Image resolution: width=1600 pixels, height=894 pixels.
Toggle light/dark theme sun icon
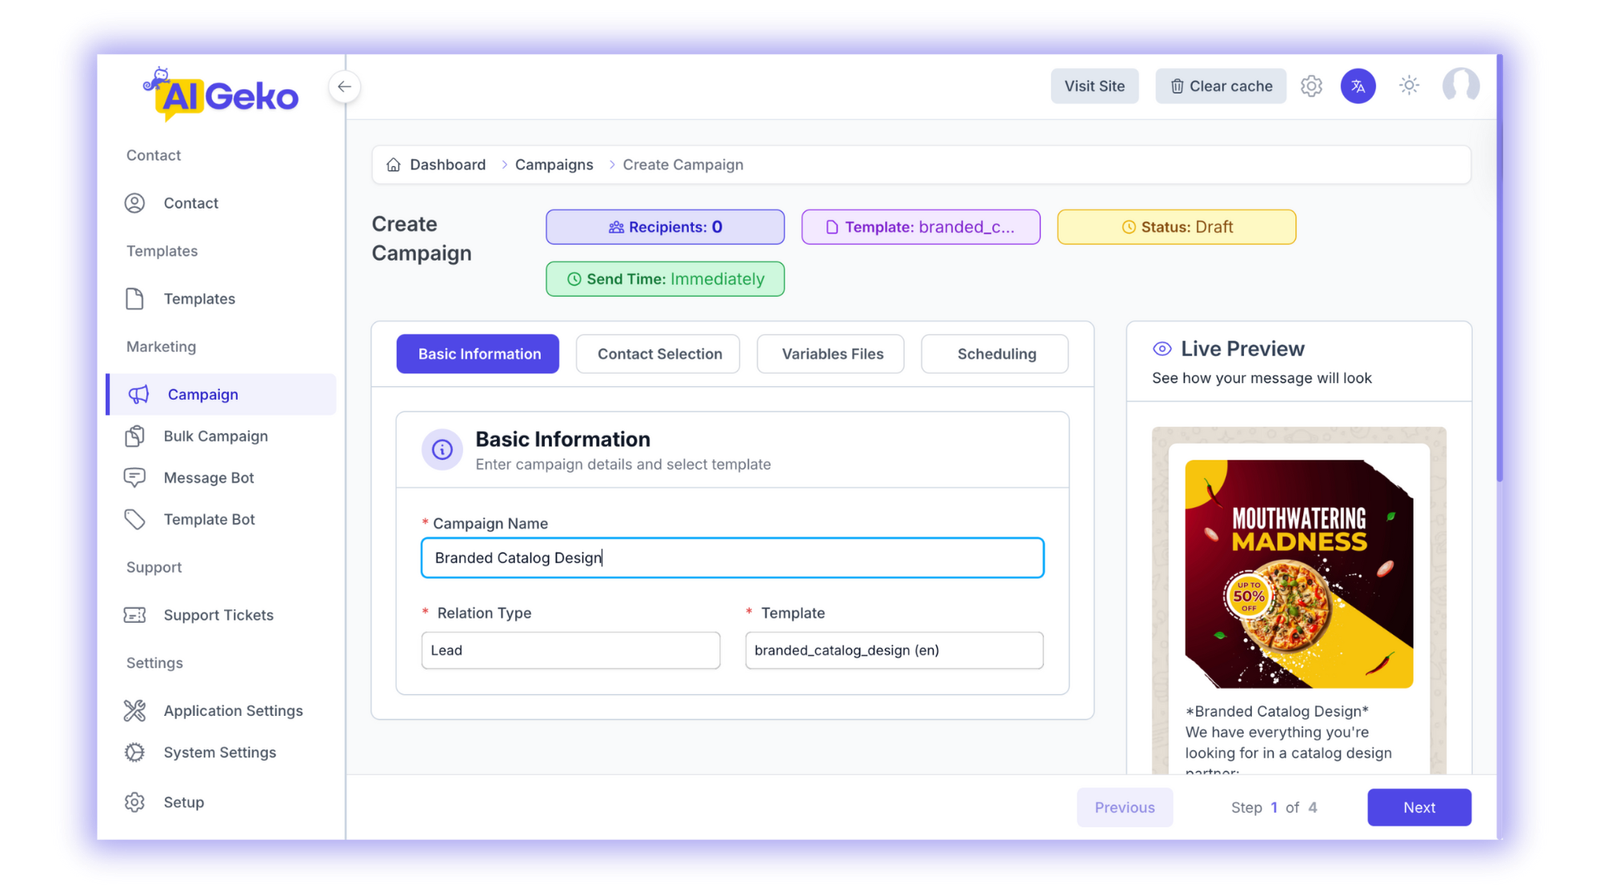click(x=1409, y=86)
